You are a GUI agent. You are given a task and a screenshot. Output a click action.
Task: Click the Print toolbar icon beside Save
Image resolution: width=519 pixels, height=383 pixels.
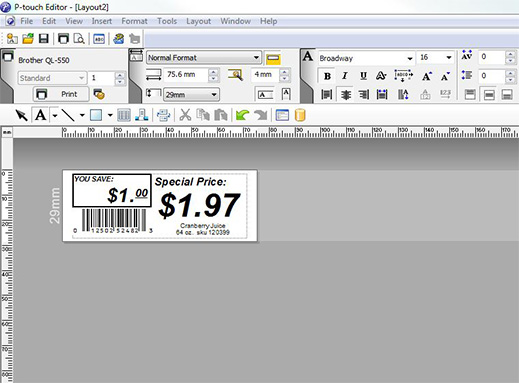point(63,39)
